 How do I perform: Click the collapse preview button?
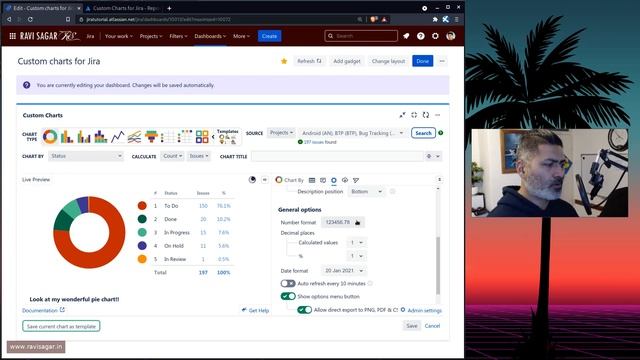(264, 180)
